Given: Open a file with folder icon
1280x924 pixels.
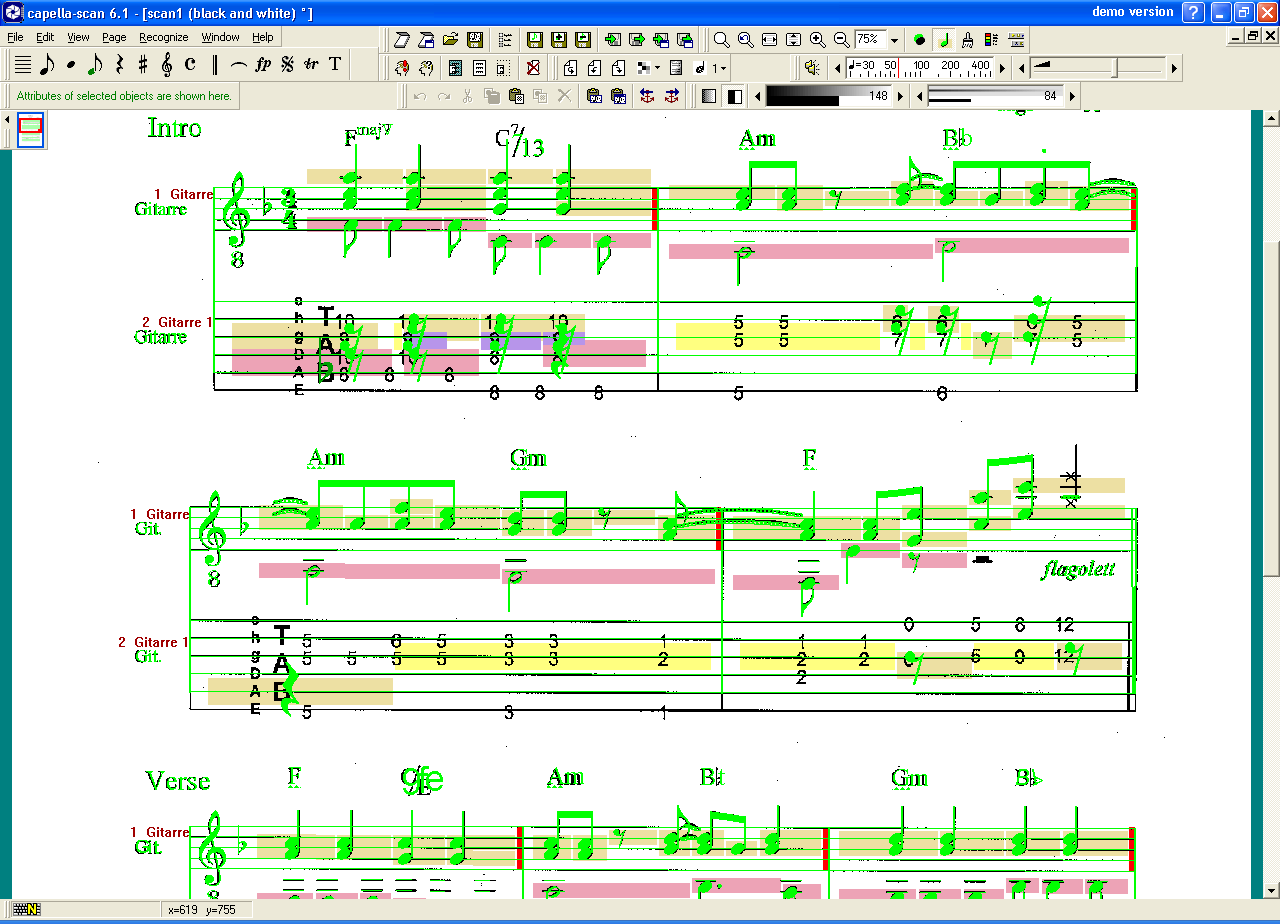Looking at the screenshot, I should (x=450, y=40).
